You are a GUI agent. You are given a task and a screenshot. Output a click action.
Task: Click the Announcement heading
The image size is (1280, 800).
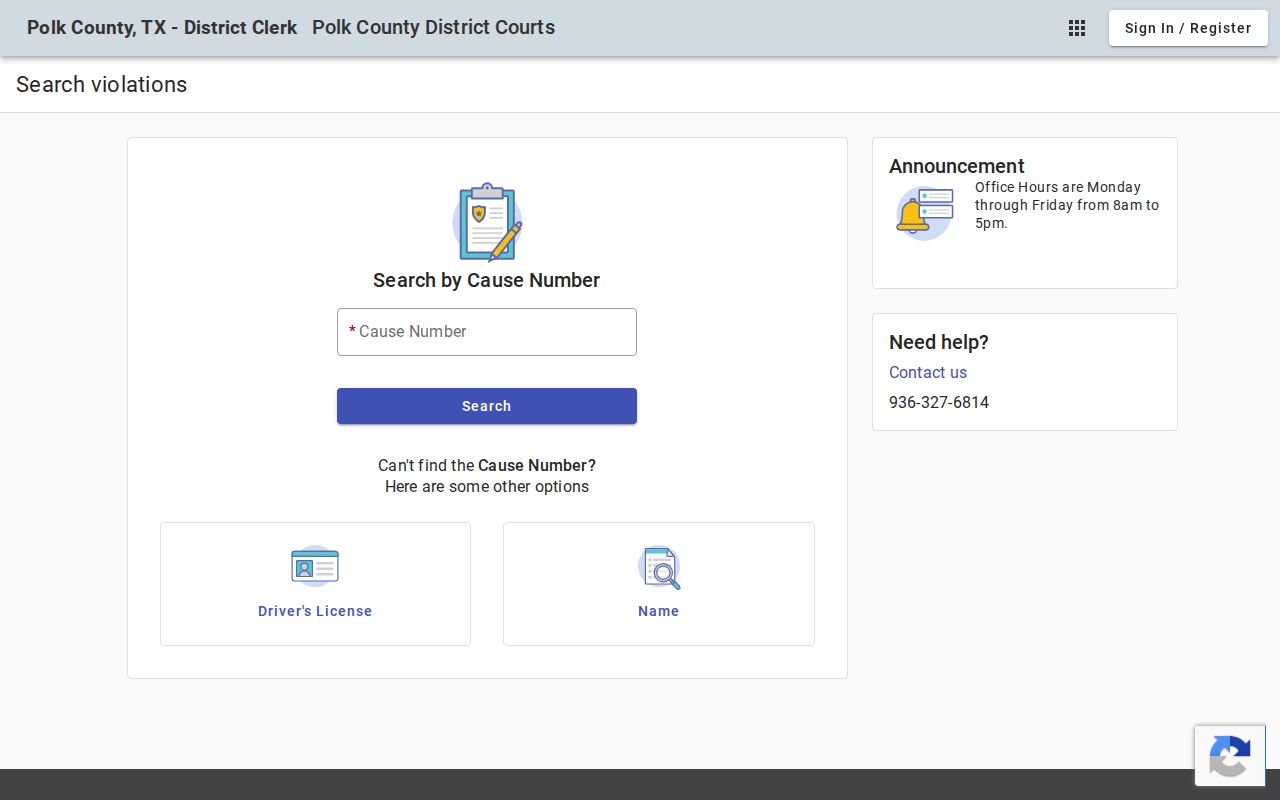[957, 166]
